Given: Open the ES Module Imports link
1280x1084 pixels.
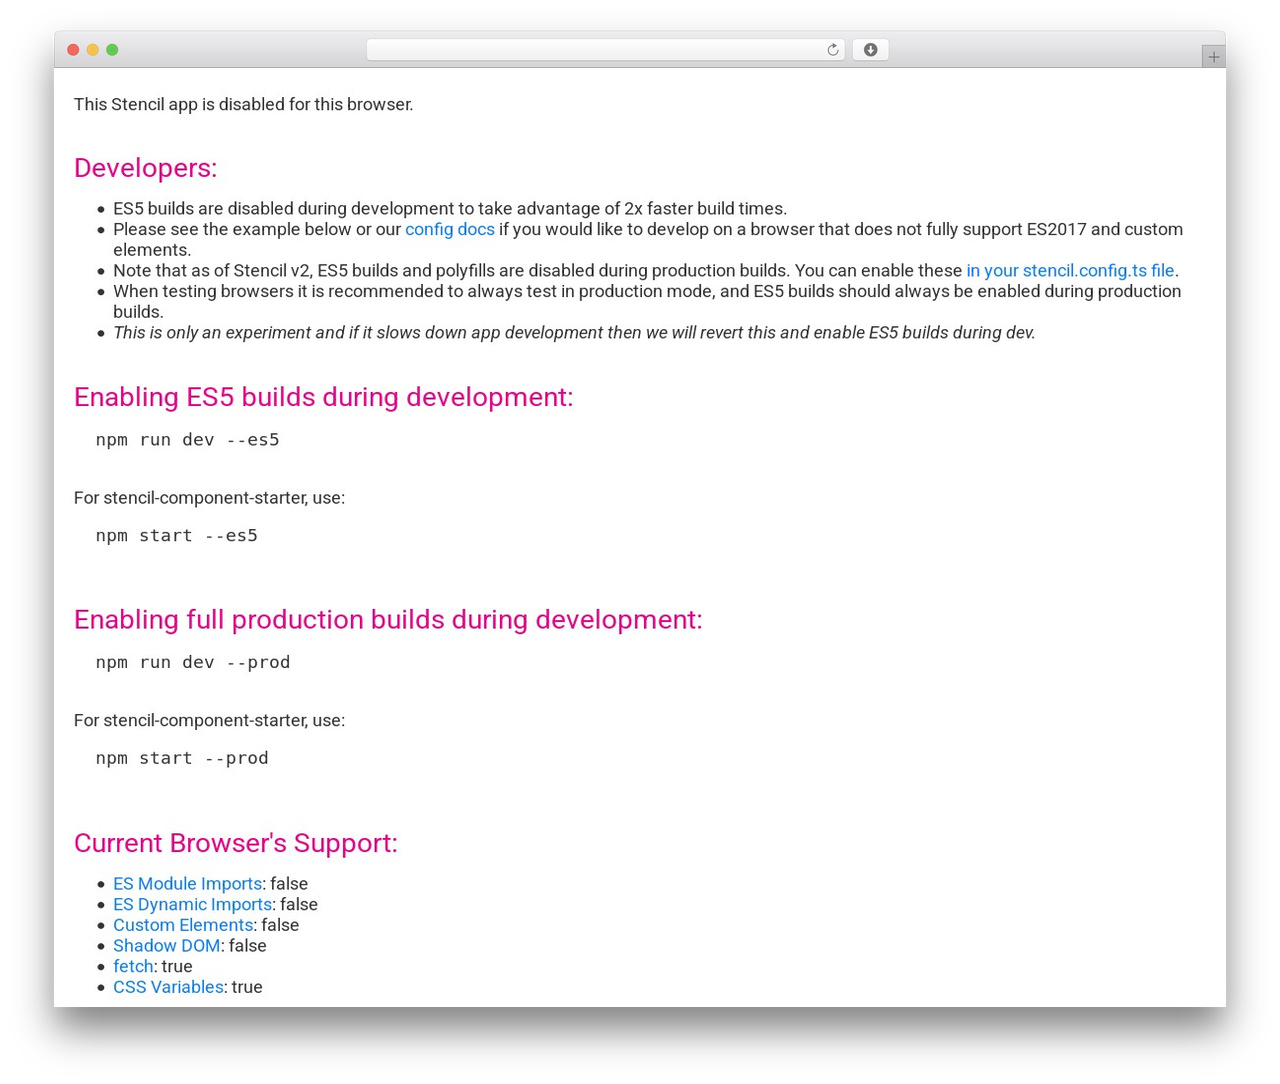Looking at the screenshot, I should point(187,884).
